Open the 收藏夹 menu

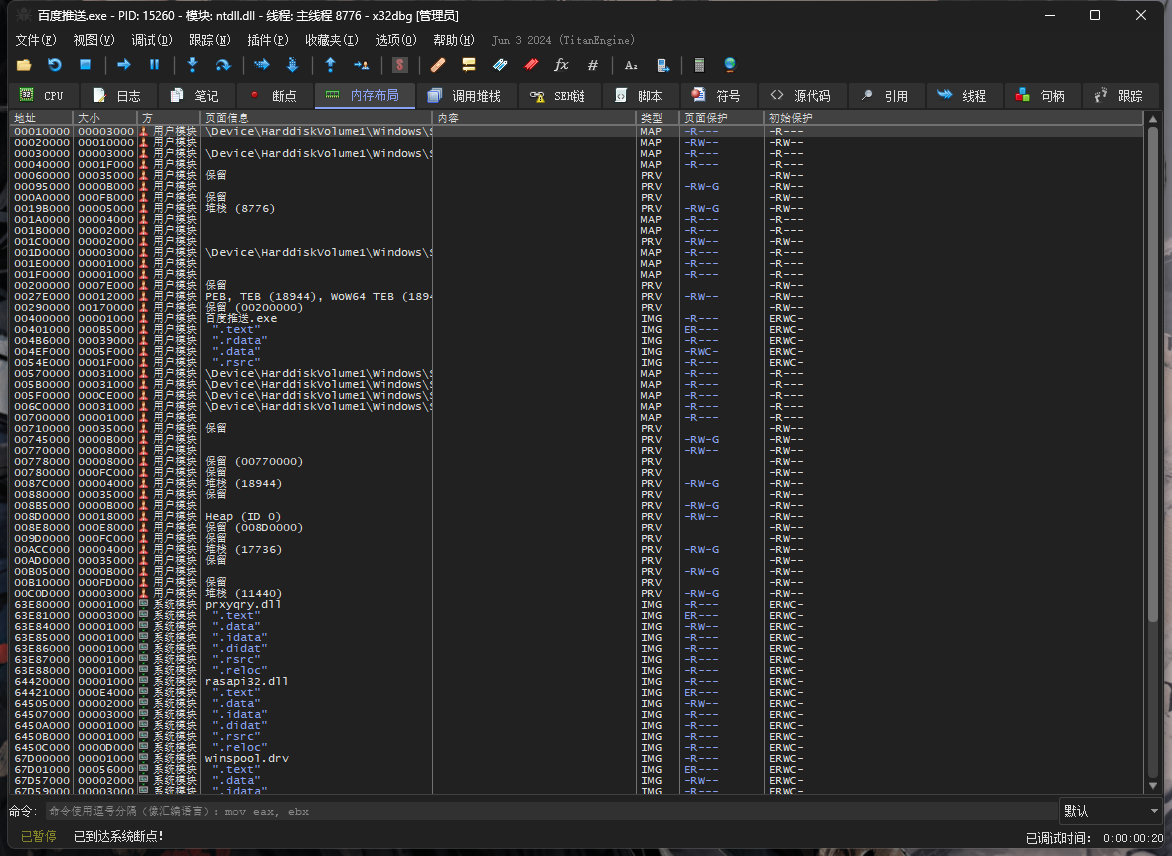[332, 40]
